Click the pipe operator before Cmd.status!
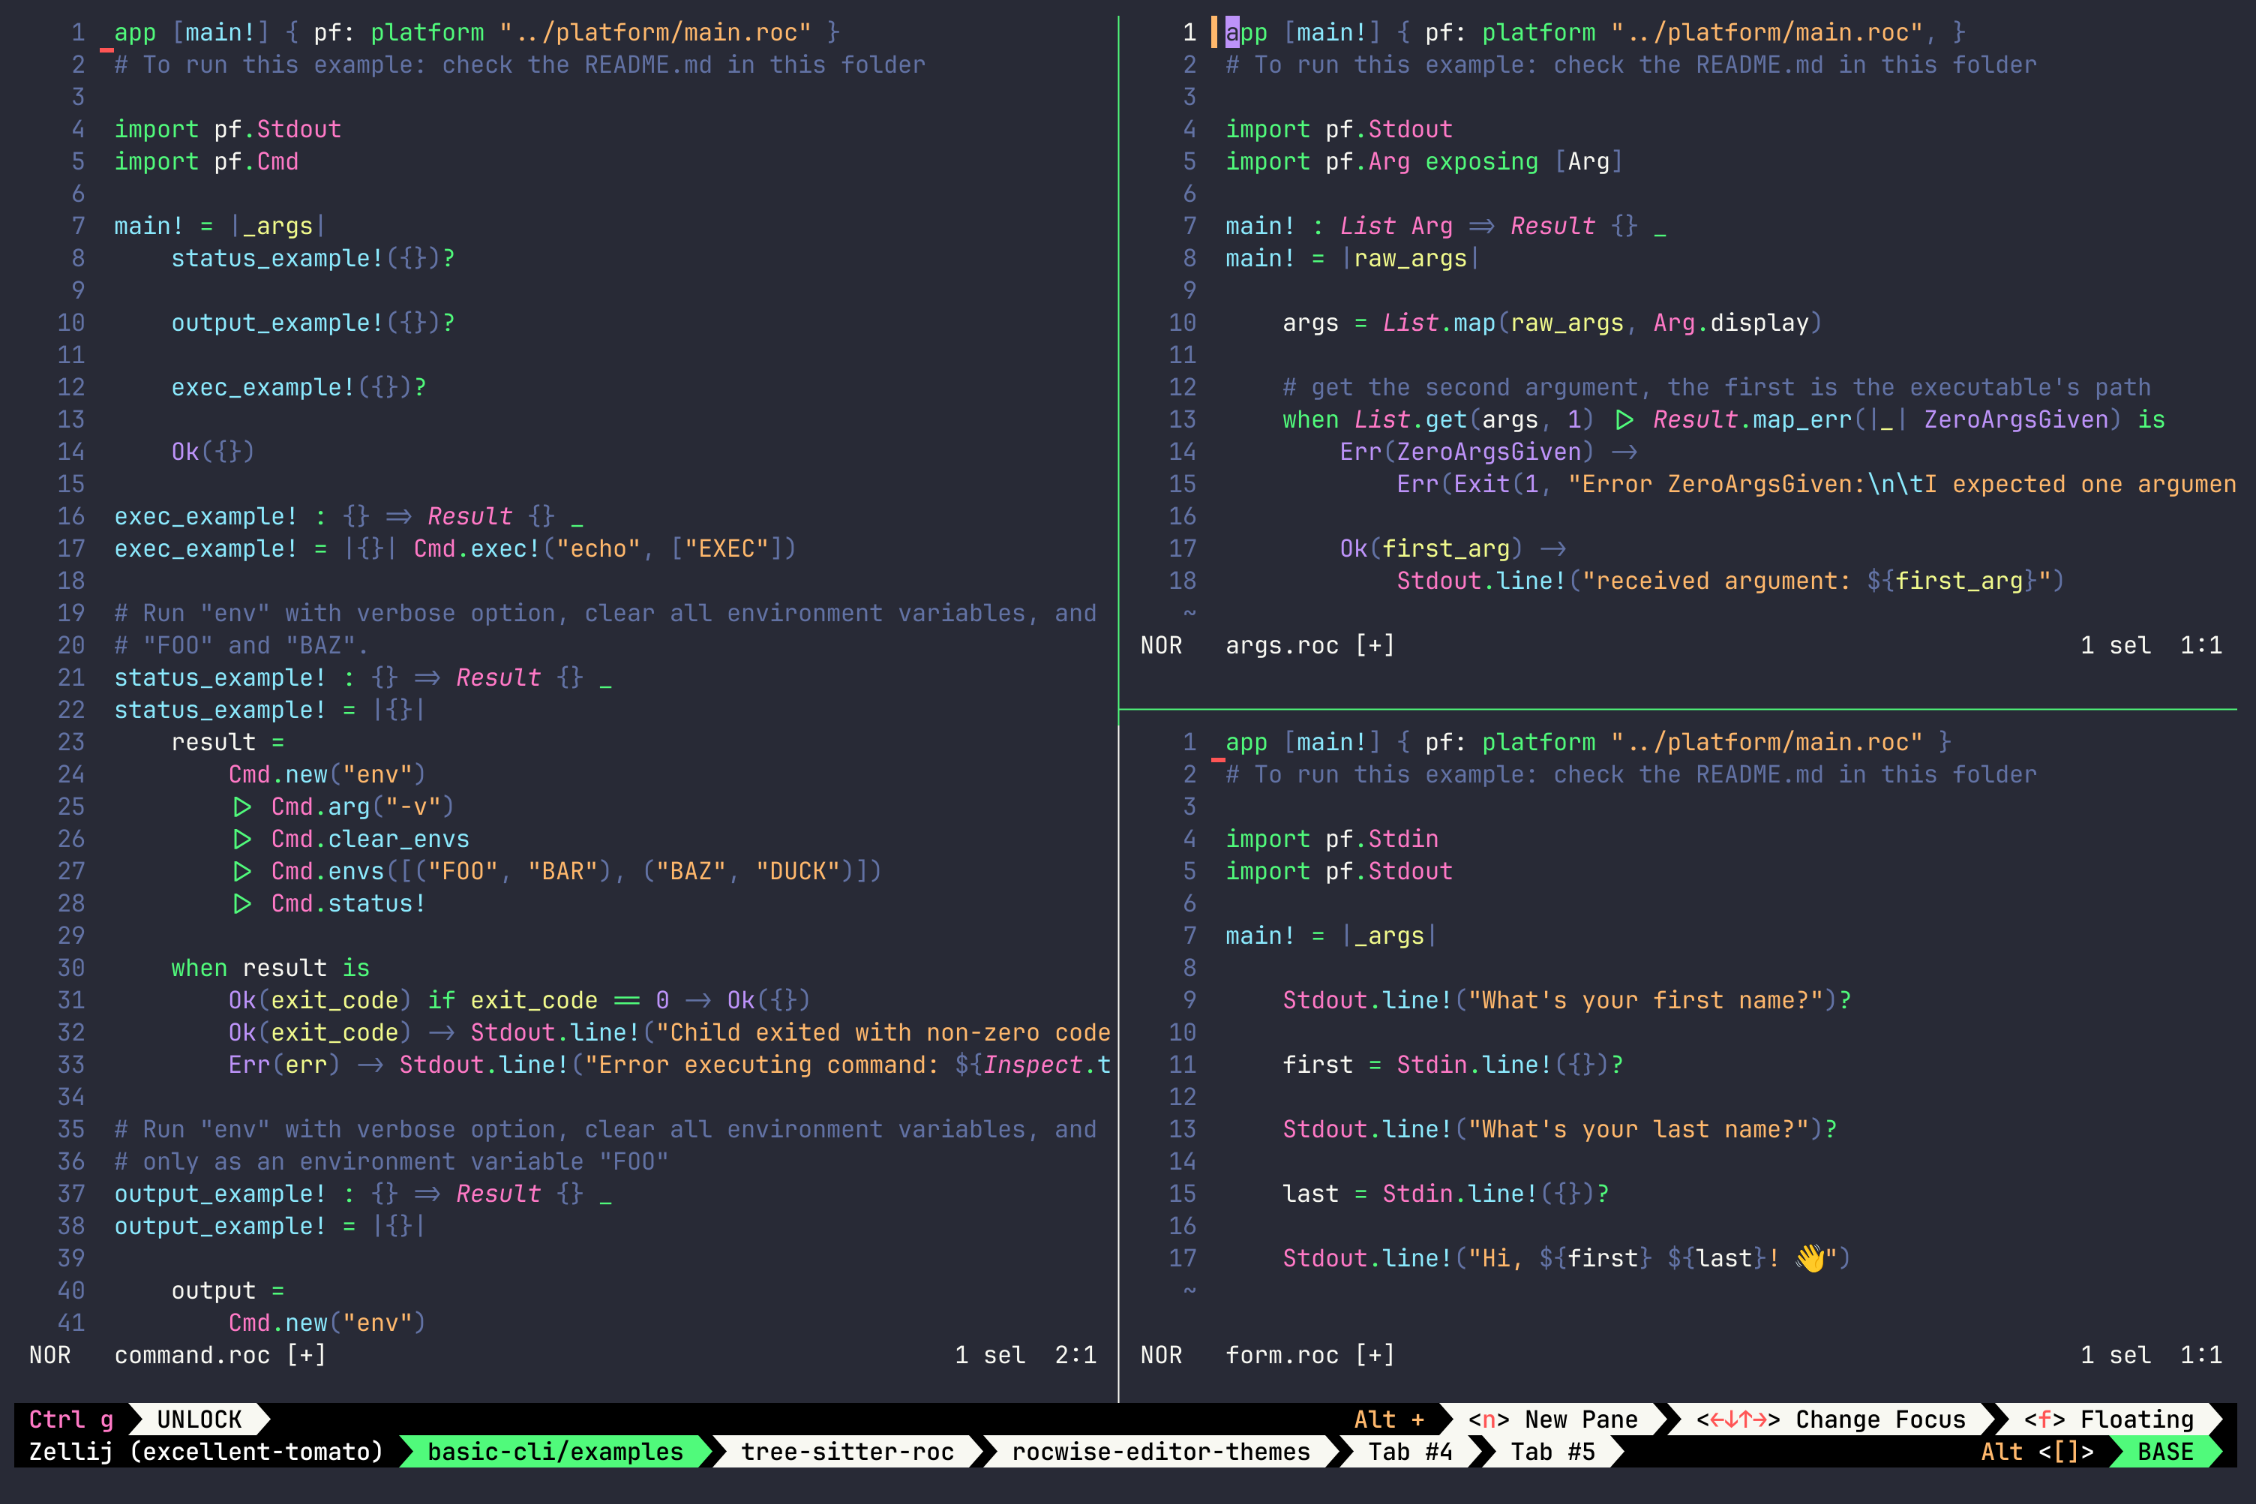This screenshot has width=2256, height=1505. coord(242,904)
